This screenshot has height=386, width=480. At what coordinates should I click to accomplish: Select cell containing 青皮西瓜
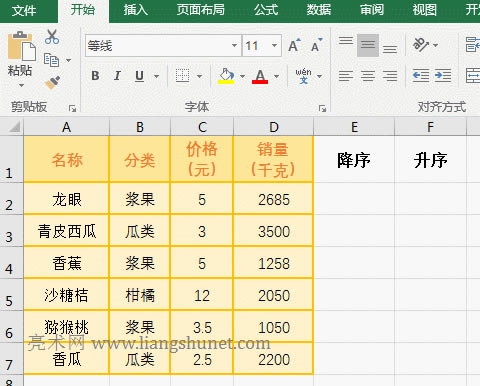(66, 231)
